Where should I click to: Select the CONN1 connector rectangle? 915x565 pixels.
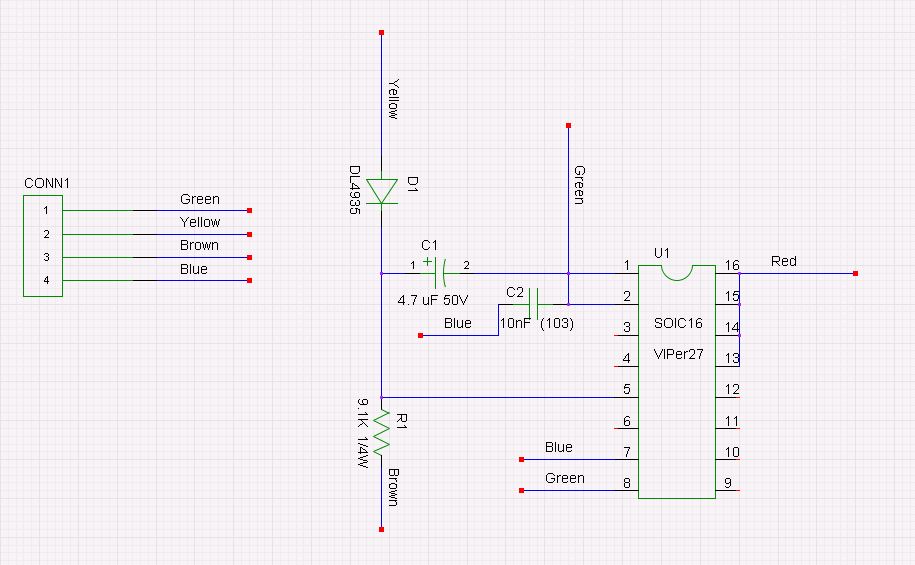43,246
